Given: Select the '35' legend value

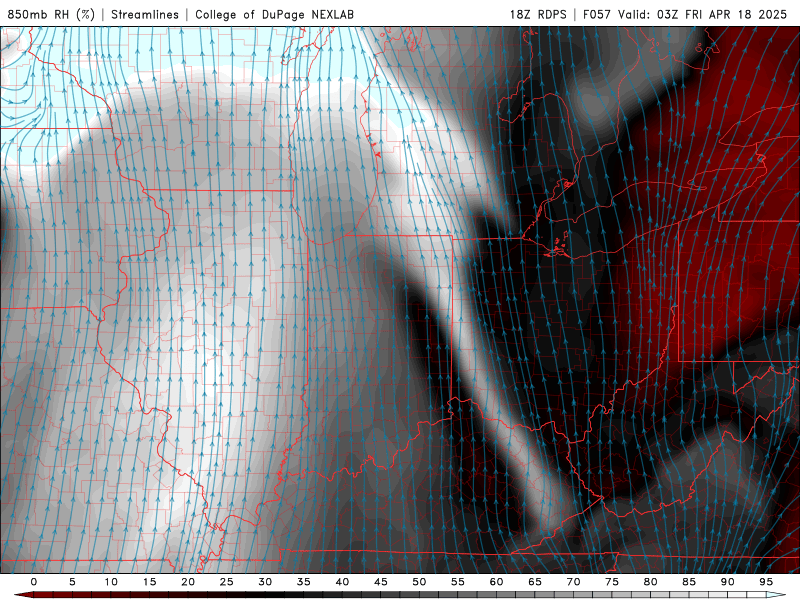Looking at the screenshot, I should 304,582.
